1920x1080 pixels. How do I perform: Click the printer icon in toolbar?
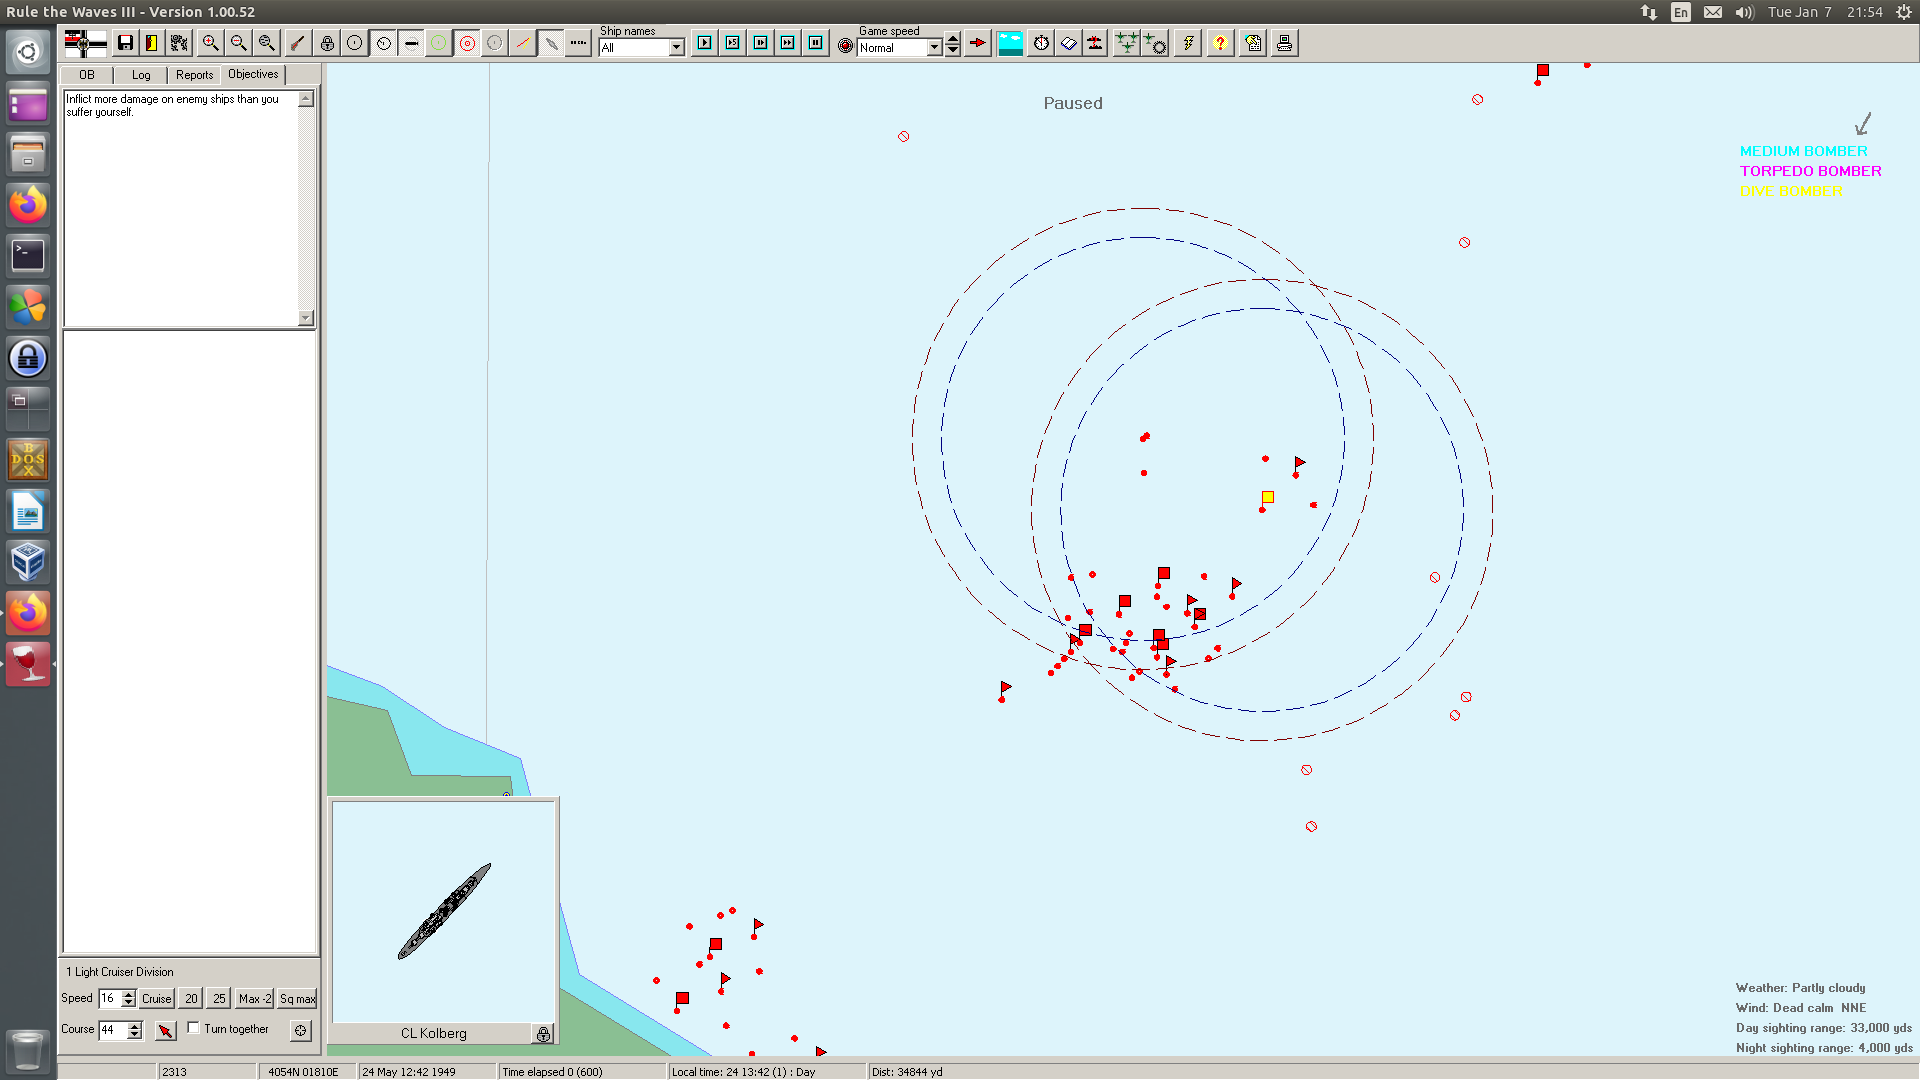coord(1284,43)
